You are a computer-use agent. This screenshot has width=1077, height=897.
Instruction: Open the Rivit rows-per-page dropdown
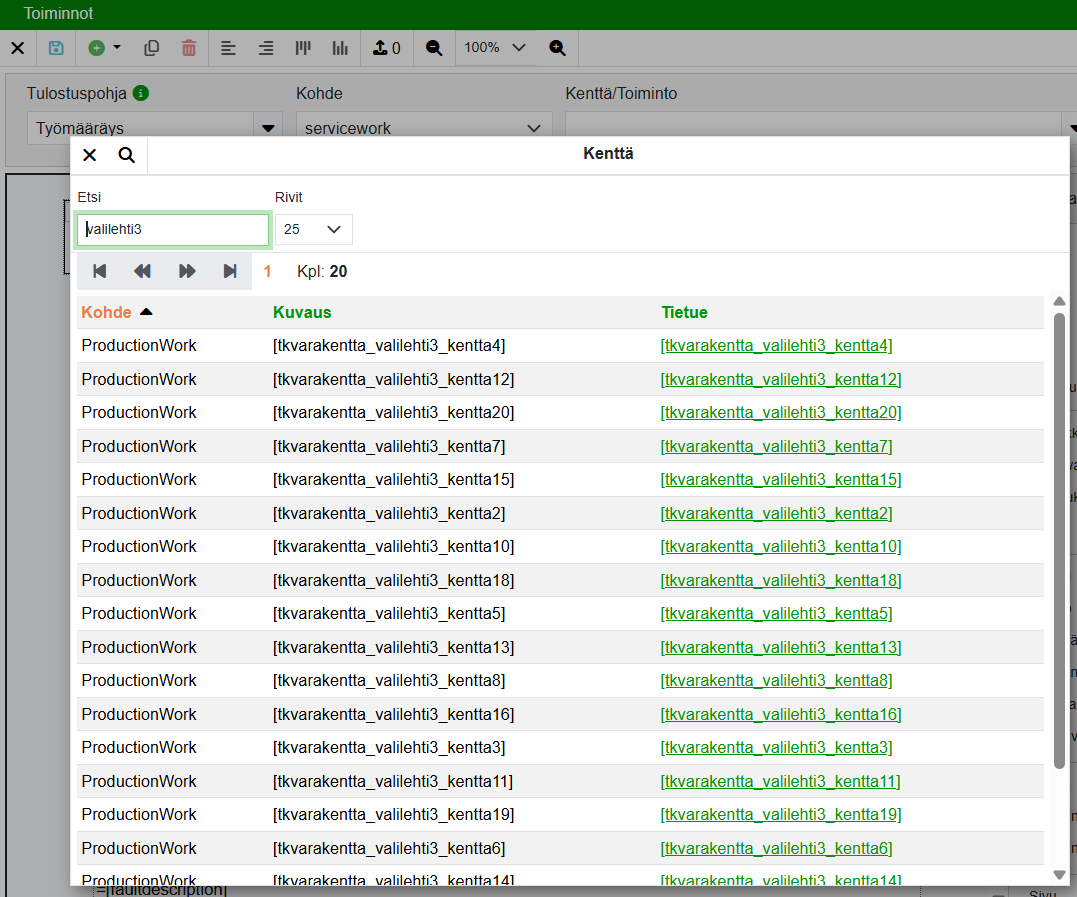tap(313, 229)
